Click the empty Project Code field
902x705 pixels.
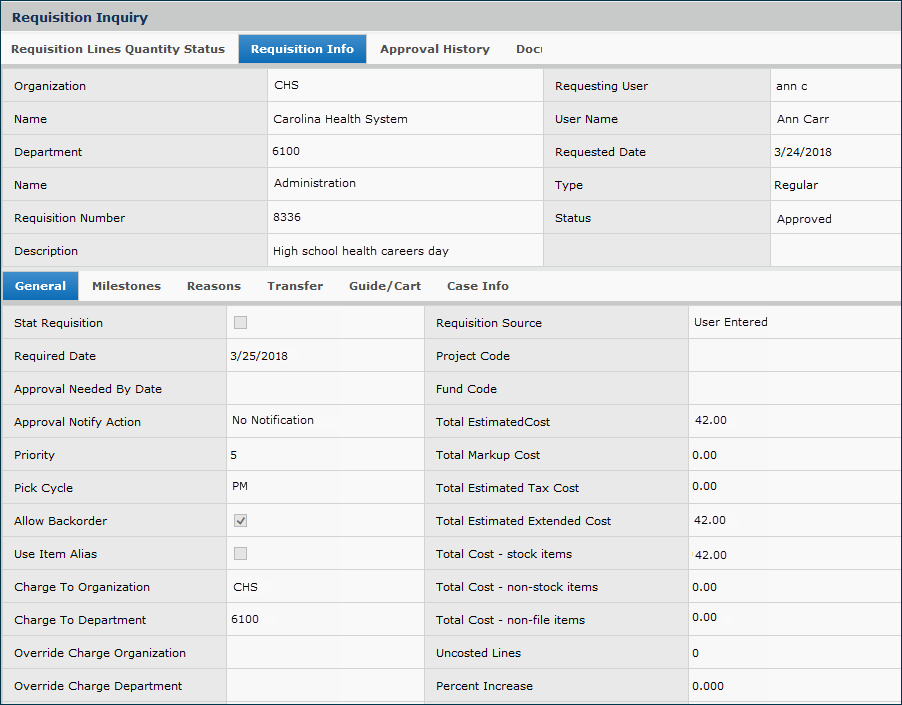pyautogui.click(x=794, y=356)
